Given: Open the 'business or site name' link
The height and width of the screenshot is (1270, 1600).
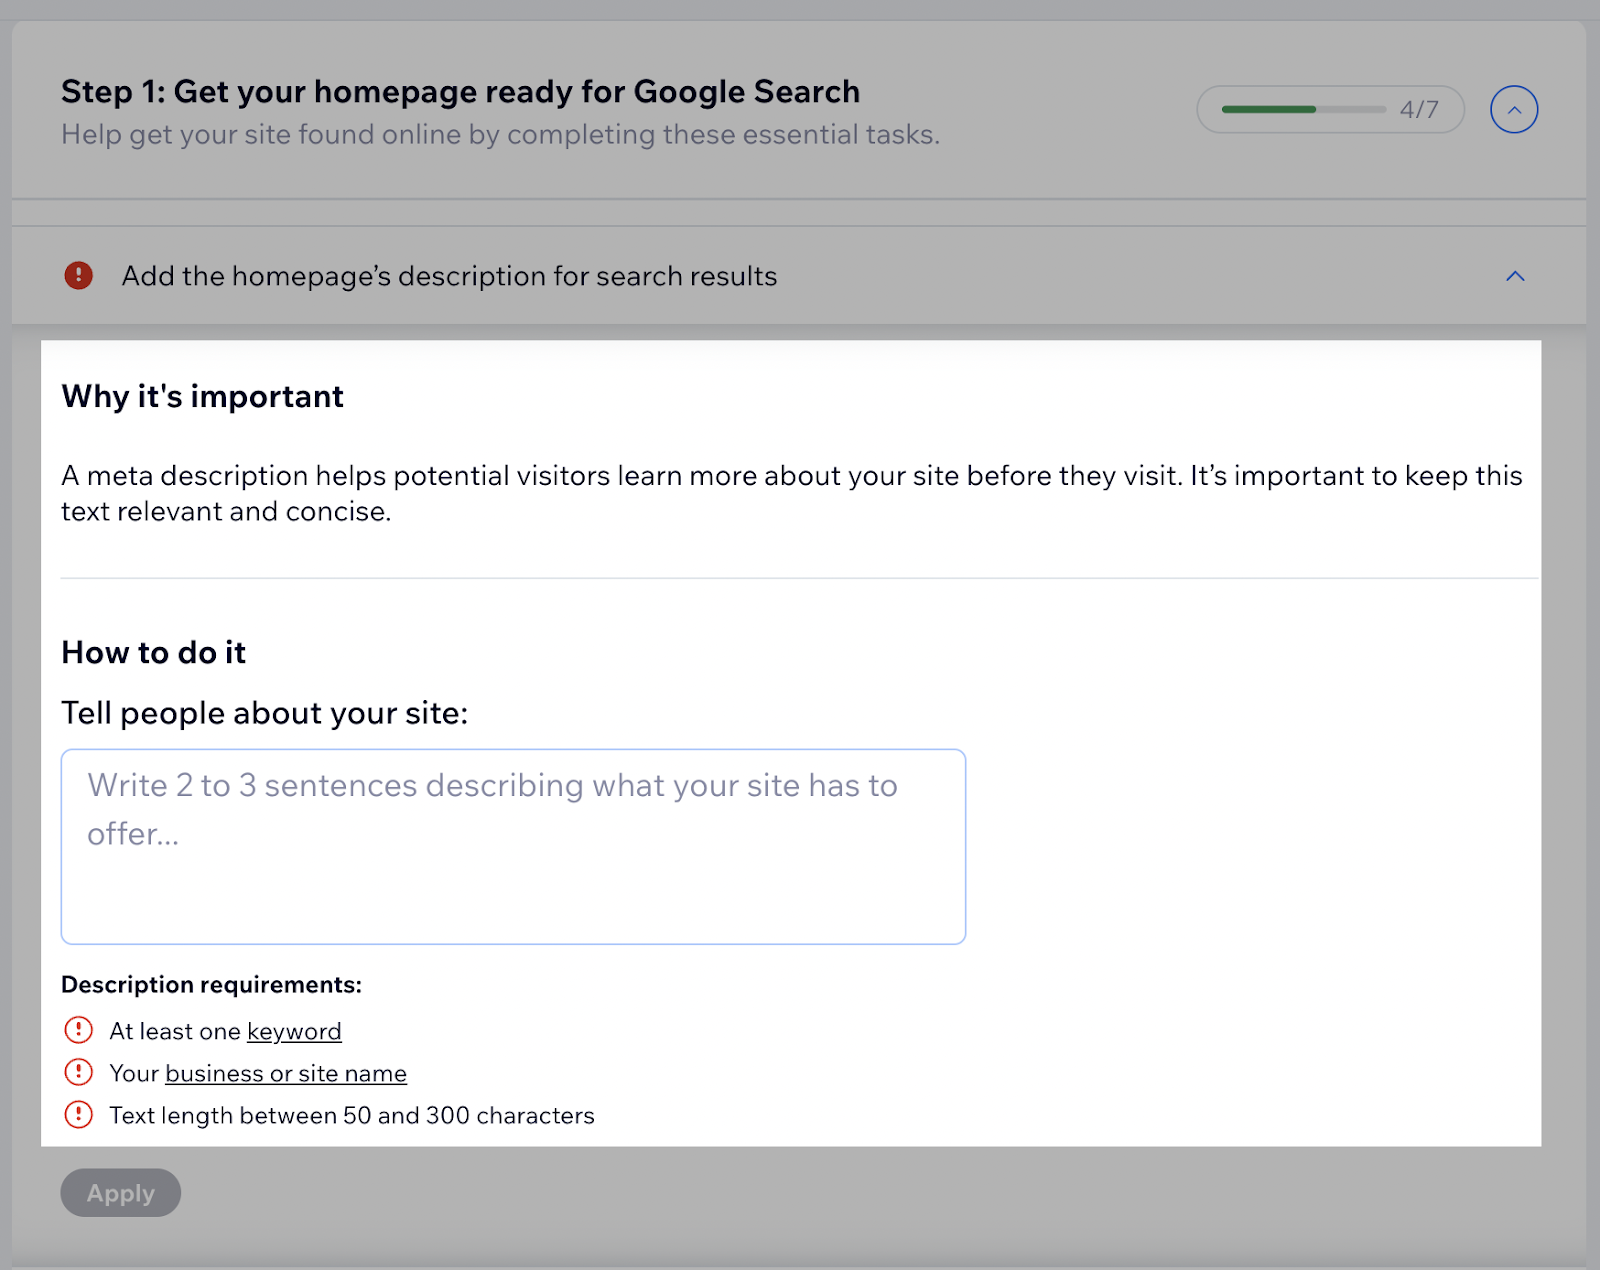Looking at the screenshot, I should click(286, 1073).
